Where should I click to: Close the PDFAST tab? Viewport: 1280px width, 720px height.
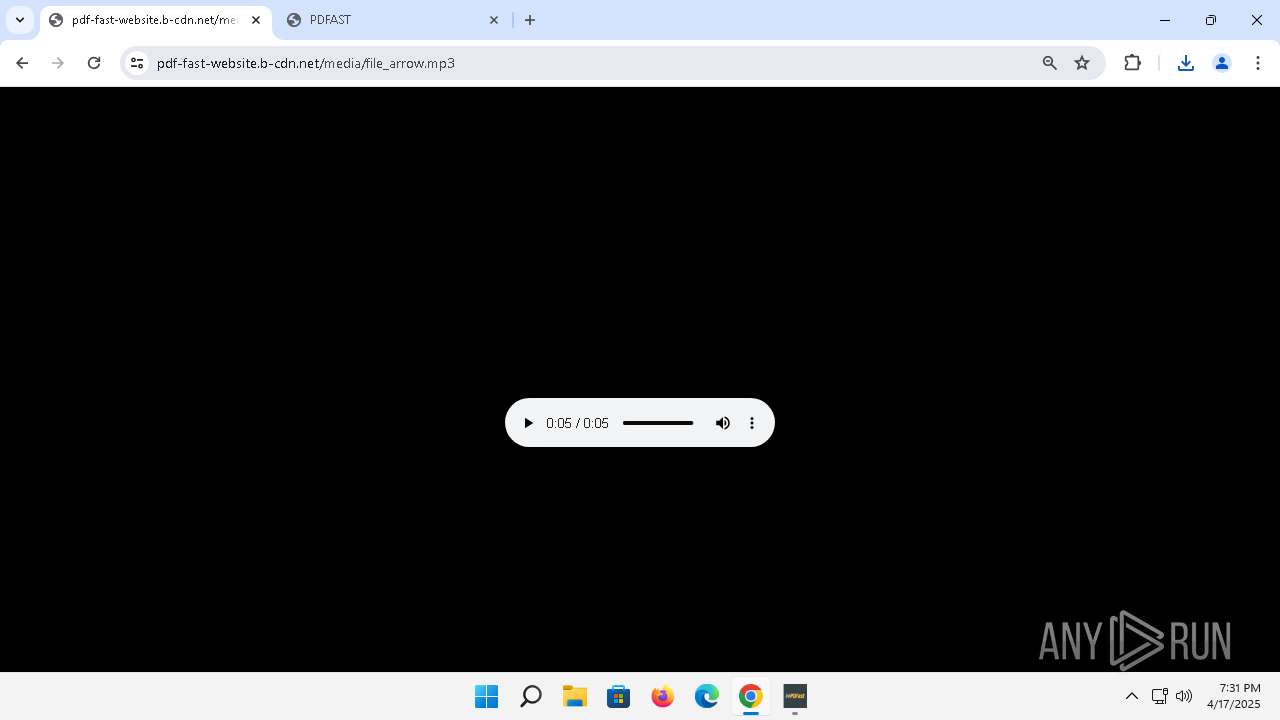click(494, 20)
